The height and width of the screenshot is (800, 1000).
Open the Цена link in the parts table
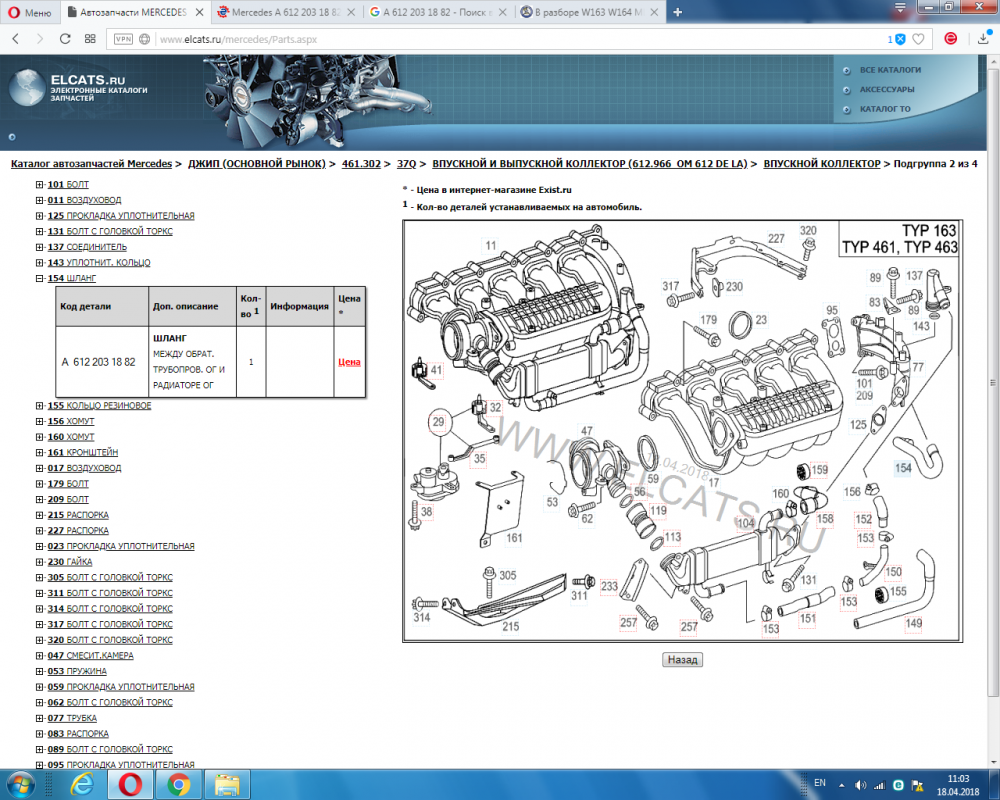coord(348,361)
